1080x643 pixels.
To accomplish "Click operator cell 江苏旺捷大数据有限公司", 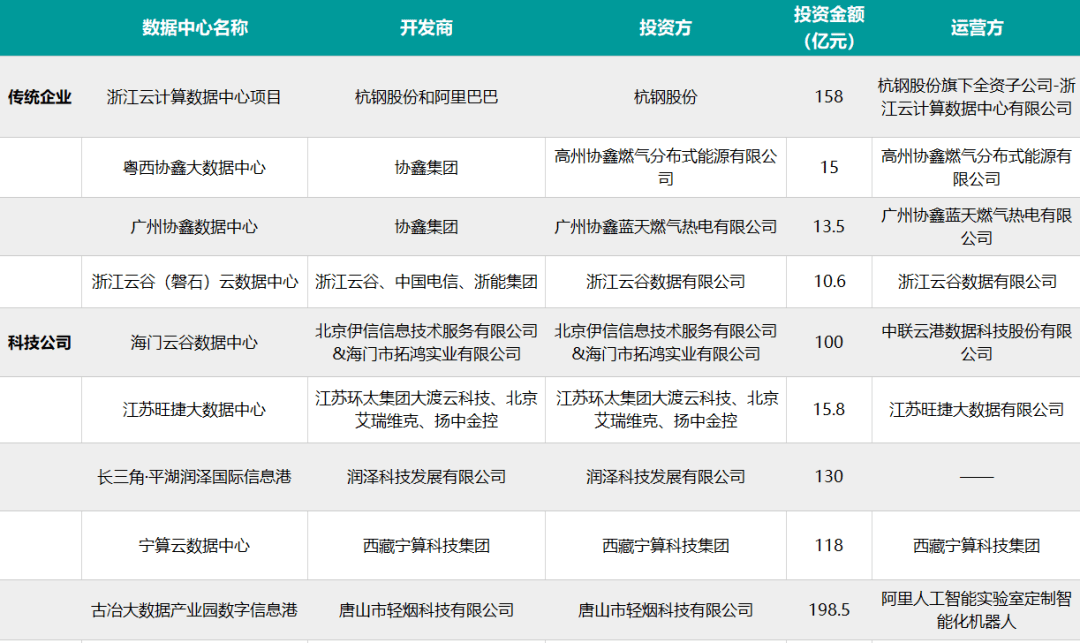I will pos(977,410).
